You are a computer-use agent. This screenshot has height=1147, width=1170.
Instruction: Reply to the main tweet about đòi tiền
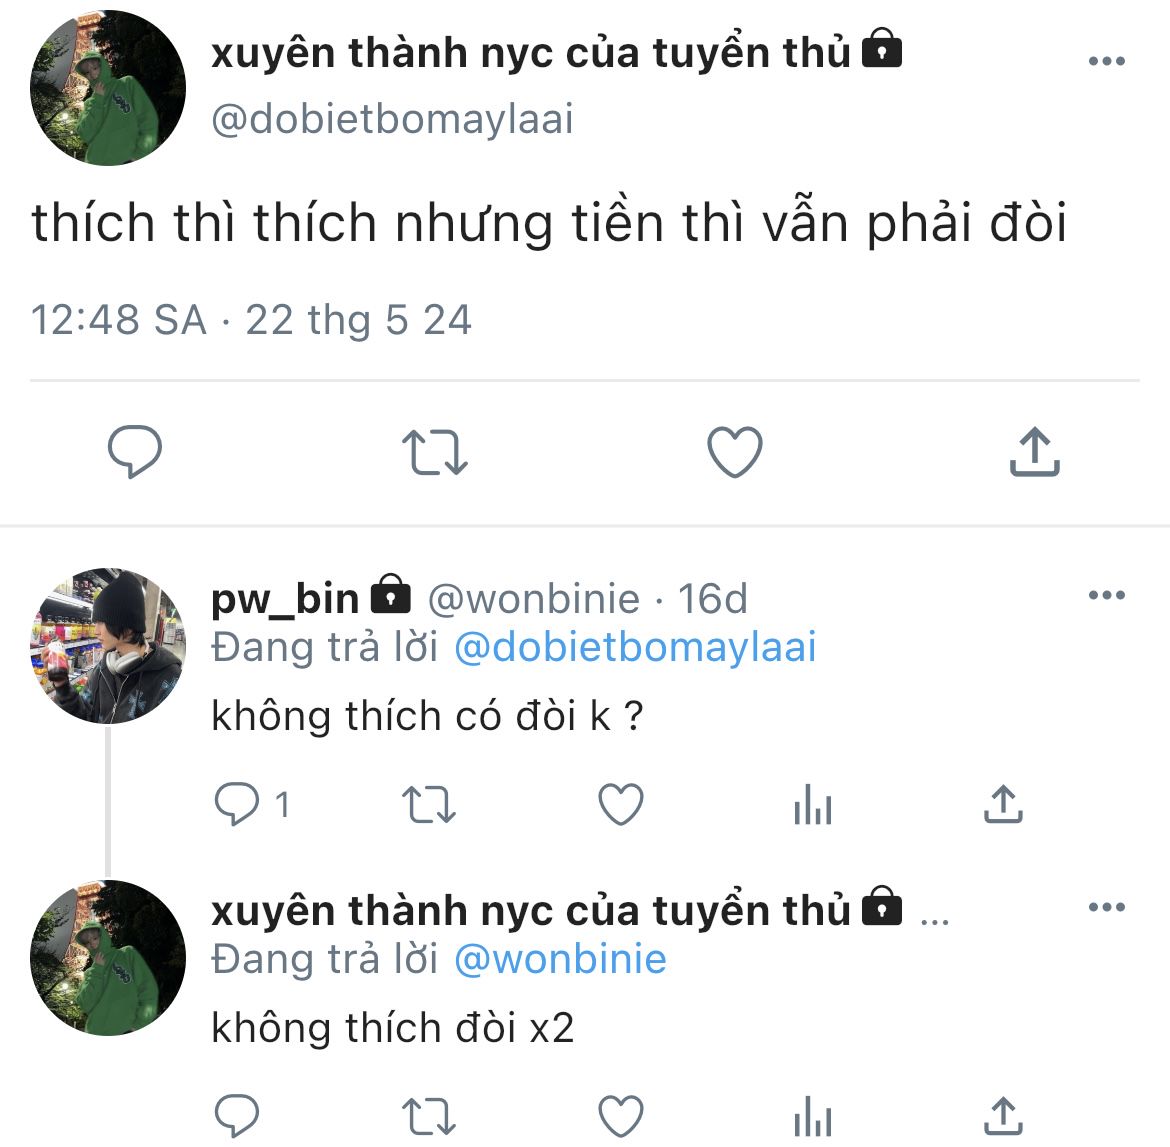(135, 451)
